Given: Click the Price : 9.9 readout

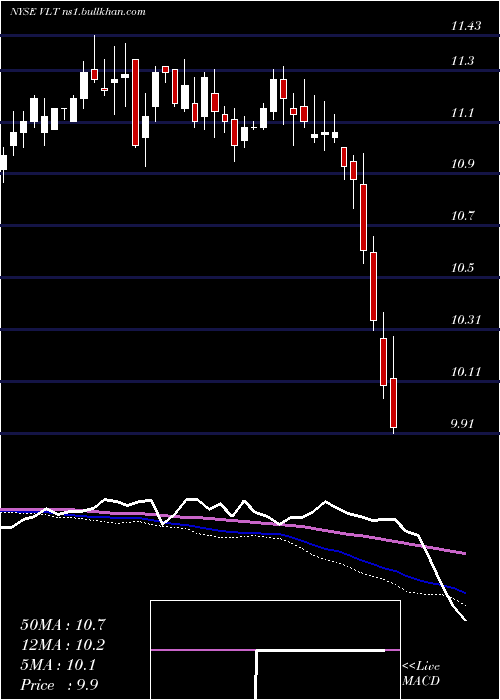Looking at the screenshot, I should pos(59,685).
